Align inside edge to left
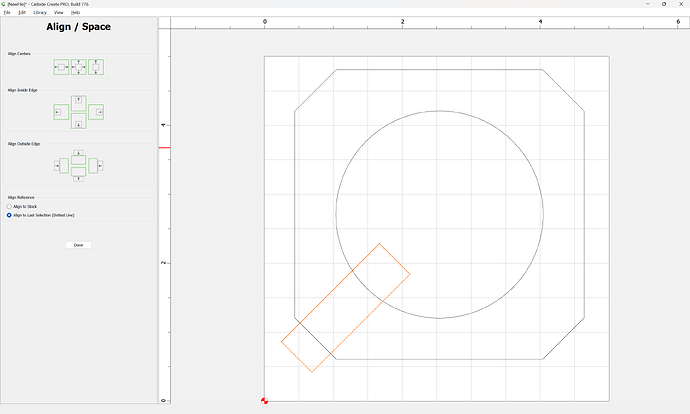 61,112
